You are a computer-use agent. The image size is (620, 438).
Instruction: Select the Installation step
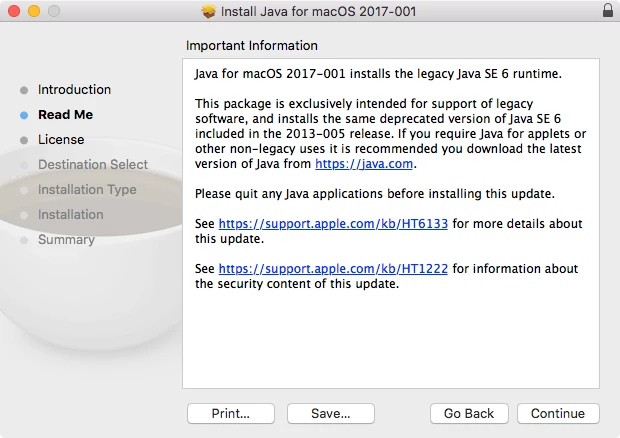pos(71,215)
